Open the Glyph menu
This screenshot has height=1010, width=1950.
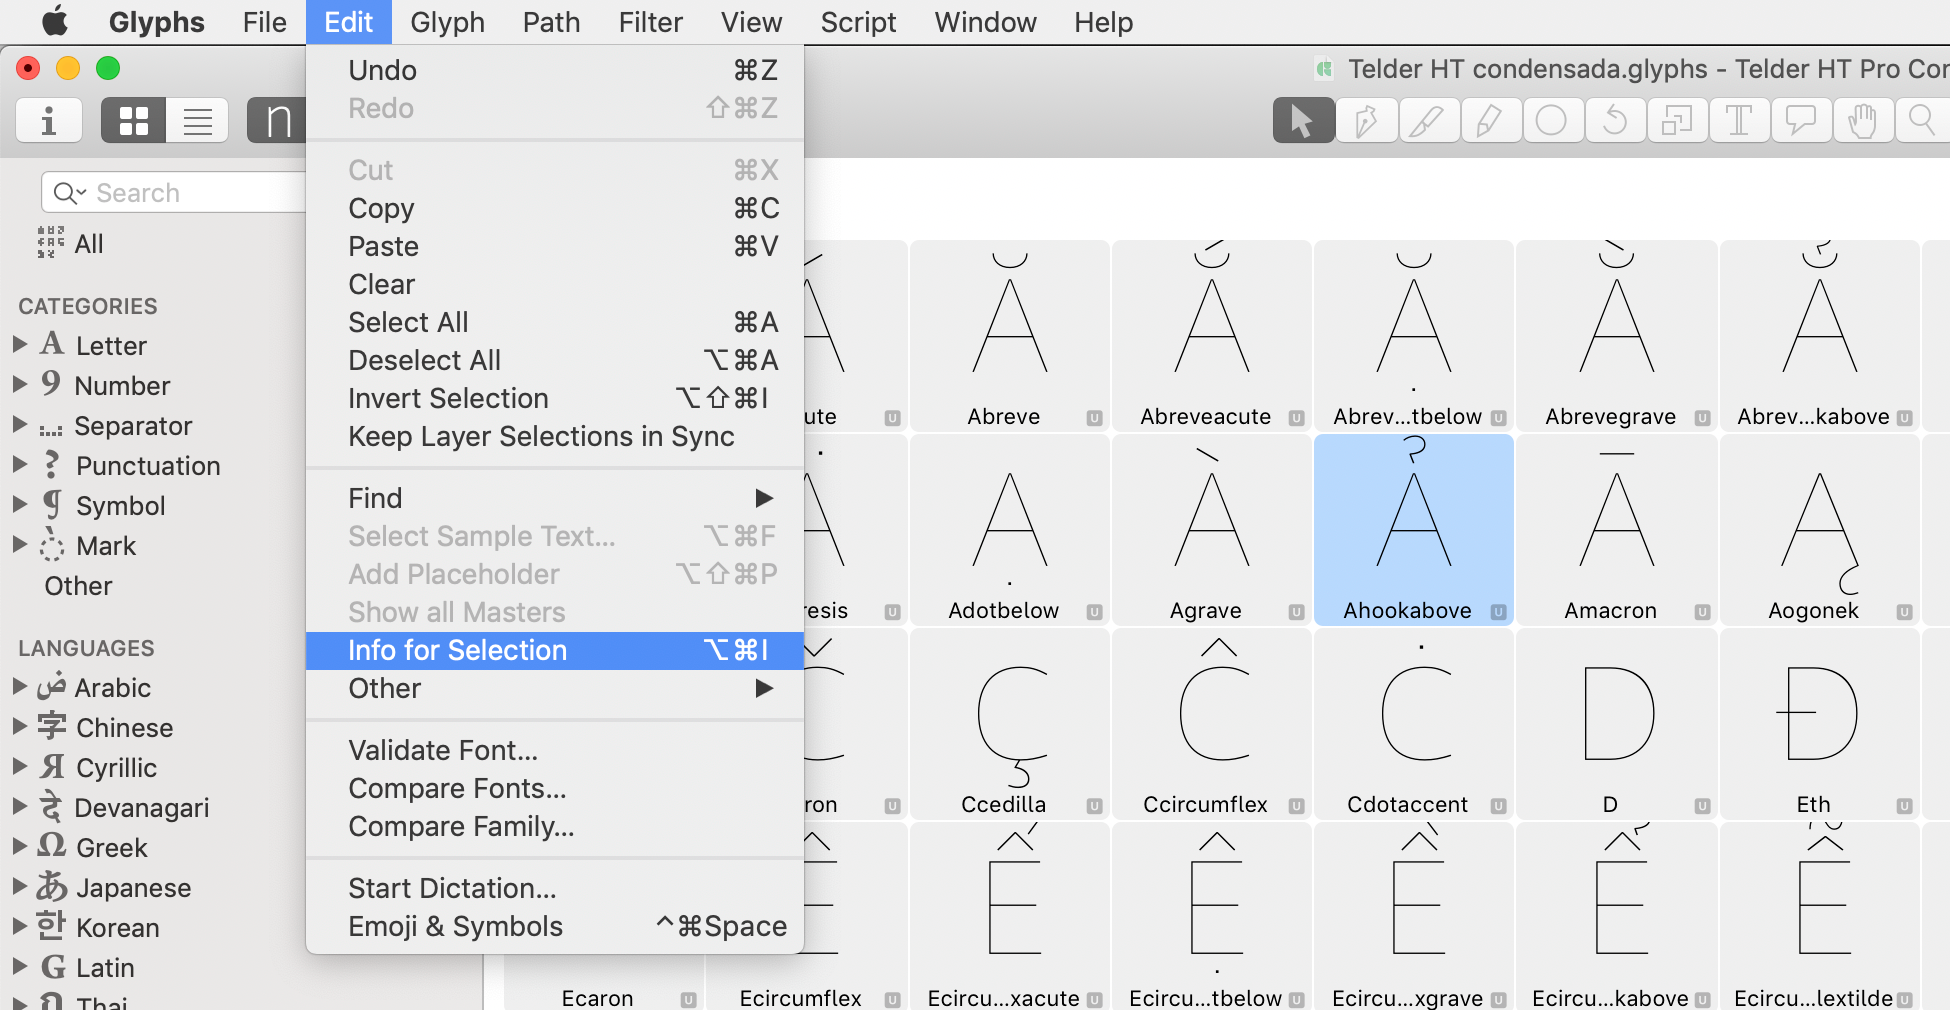click(447, 22)
